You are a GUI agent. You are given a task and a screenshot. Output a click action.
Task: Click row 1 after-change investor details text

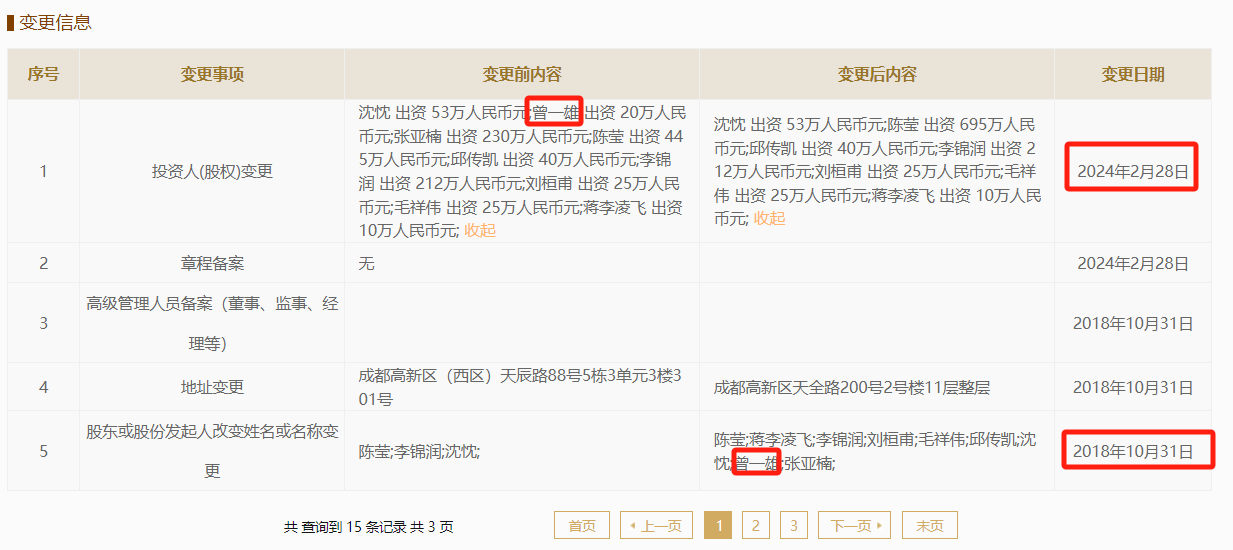click(x=877, y=171)
